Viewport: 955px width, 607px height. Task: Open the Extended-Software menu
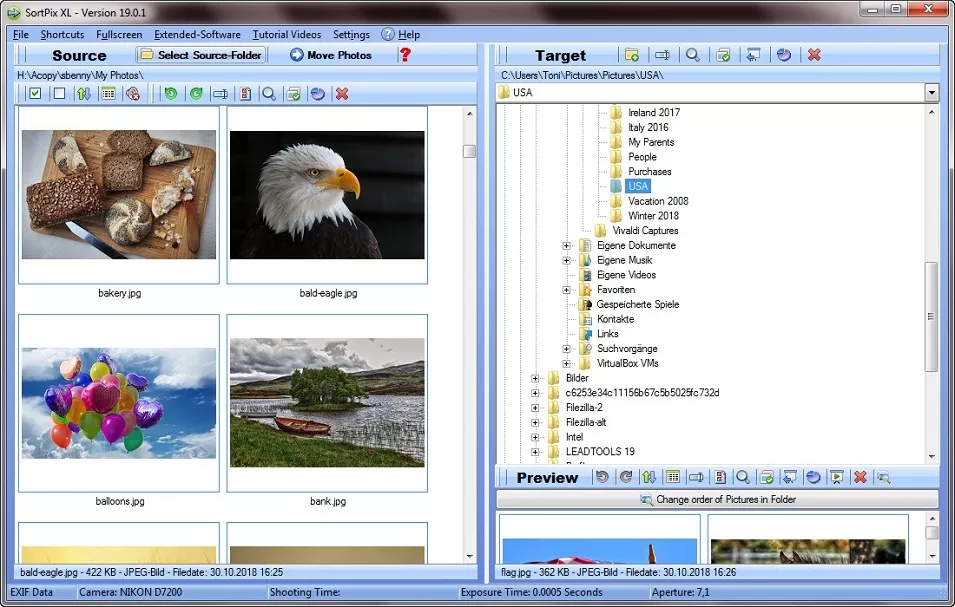coord(197,35)
